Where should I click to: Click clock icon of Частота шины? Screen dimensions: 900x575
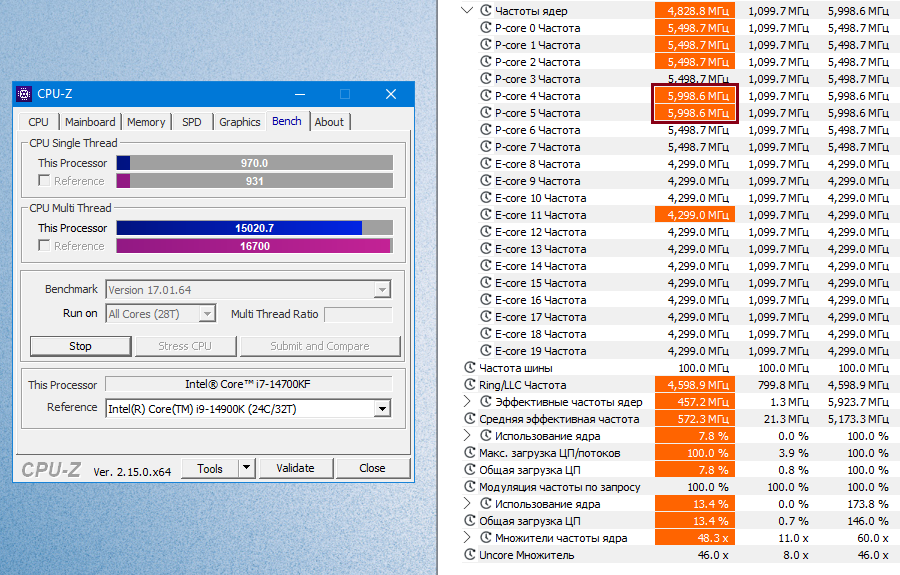470,368
